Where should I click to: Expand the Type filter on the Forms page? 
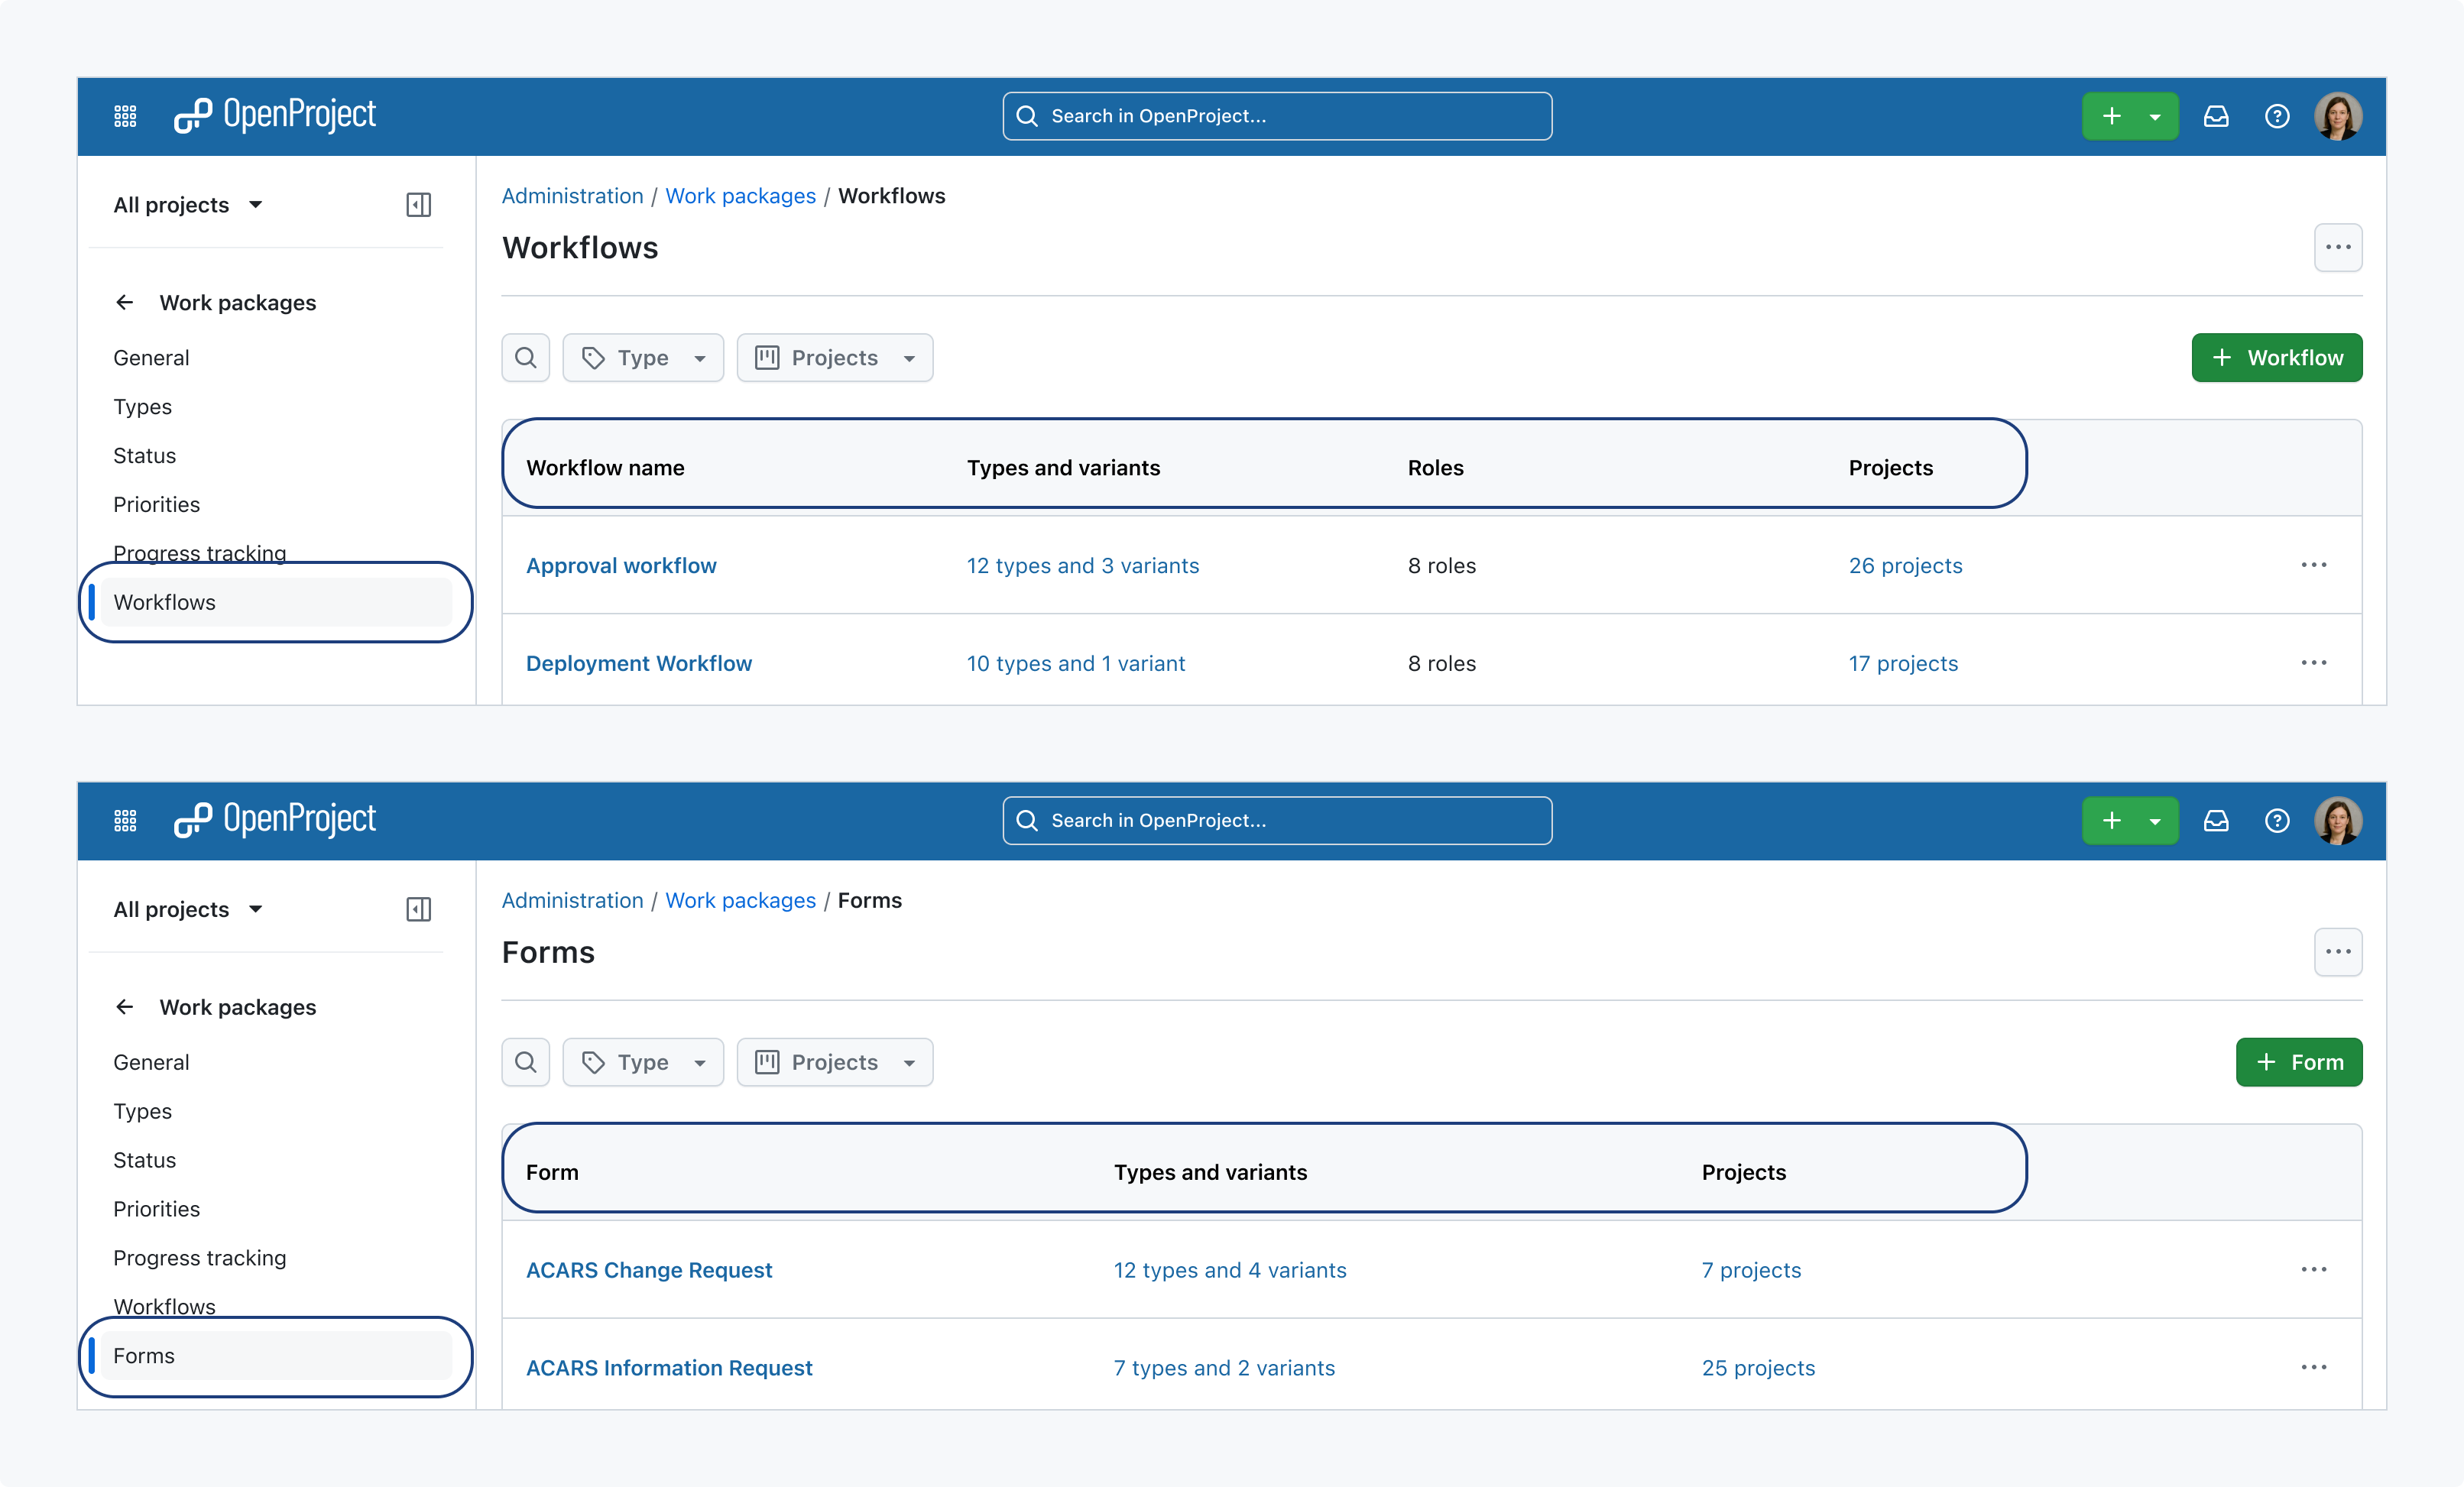pos(643,1062)
